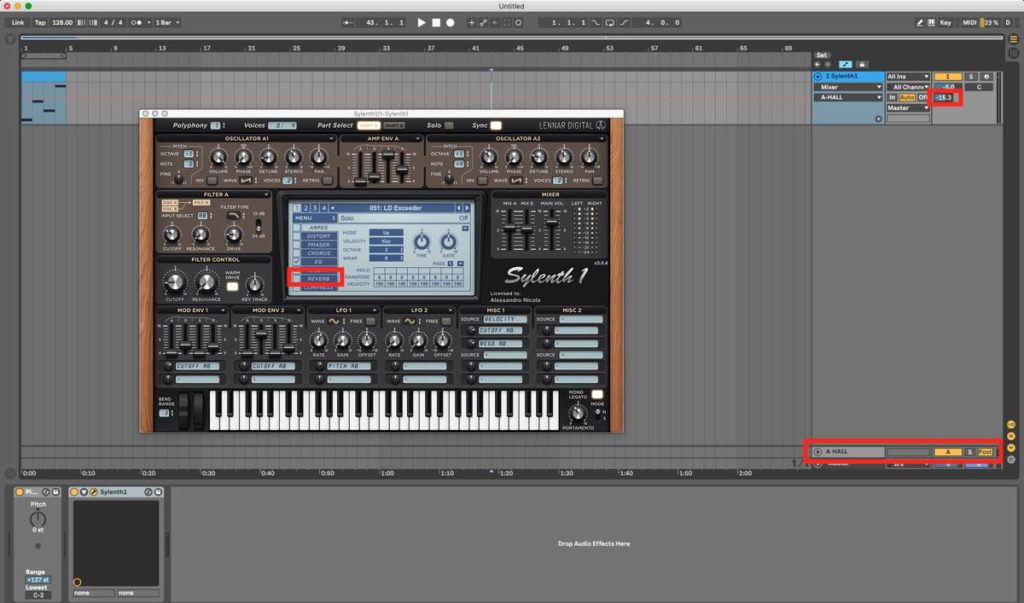Enable the REVERB checkbox in Sylenth1

(x=295, y=276)
